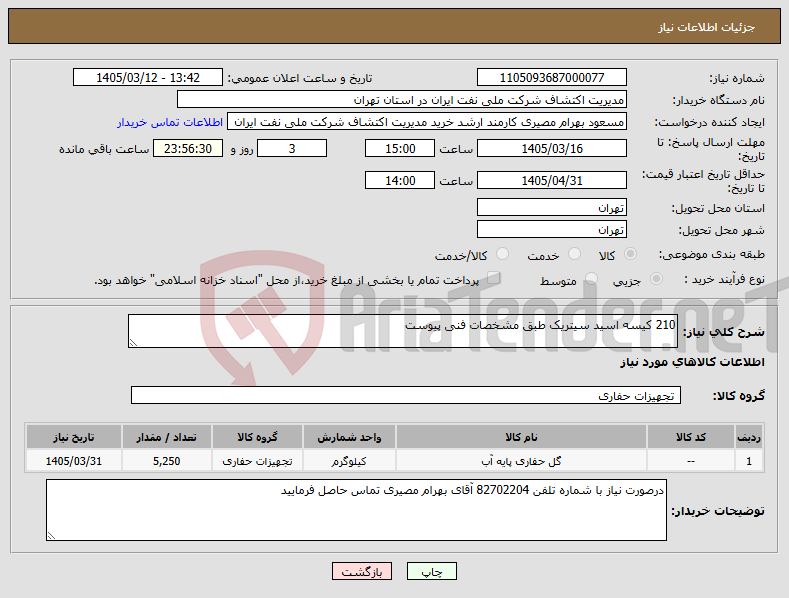Click the price validity date 1405/04/31
Image resolution: width=789 pixels, height=598 pixels.
point(551,180)
